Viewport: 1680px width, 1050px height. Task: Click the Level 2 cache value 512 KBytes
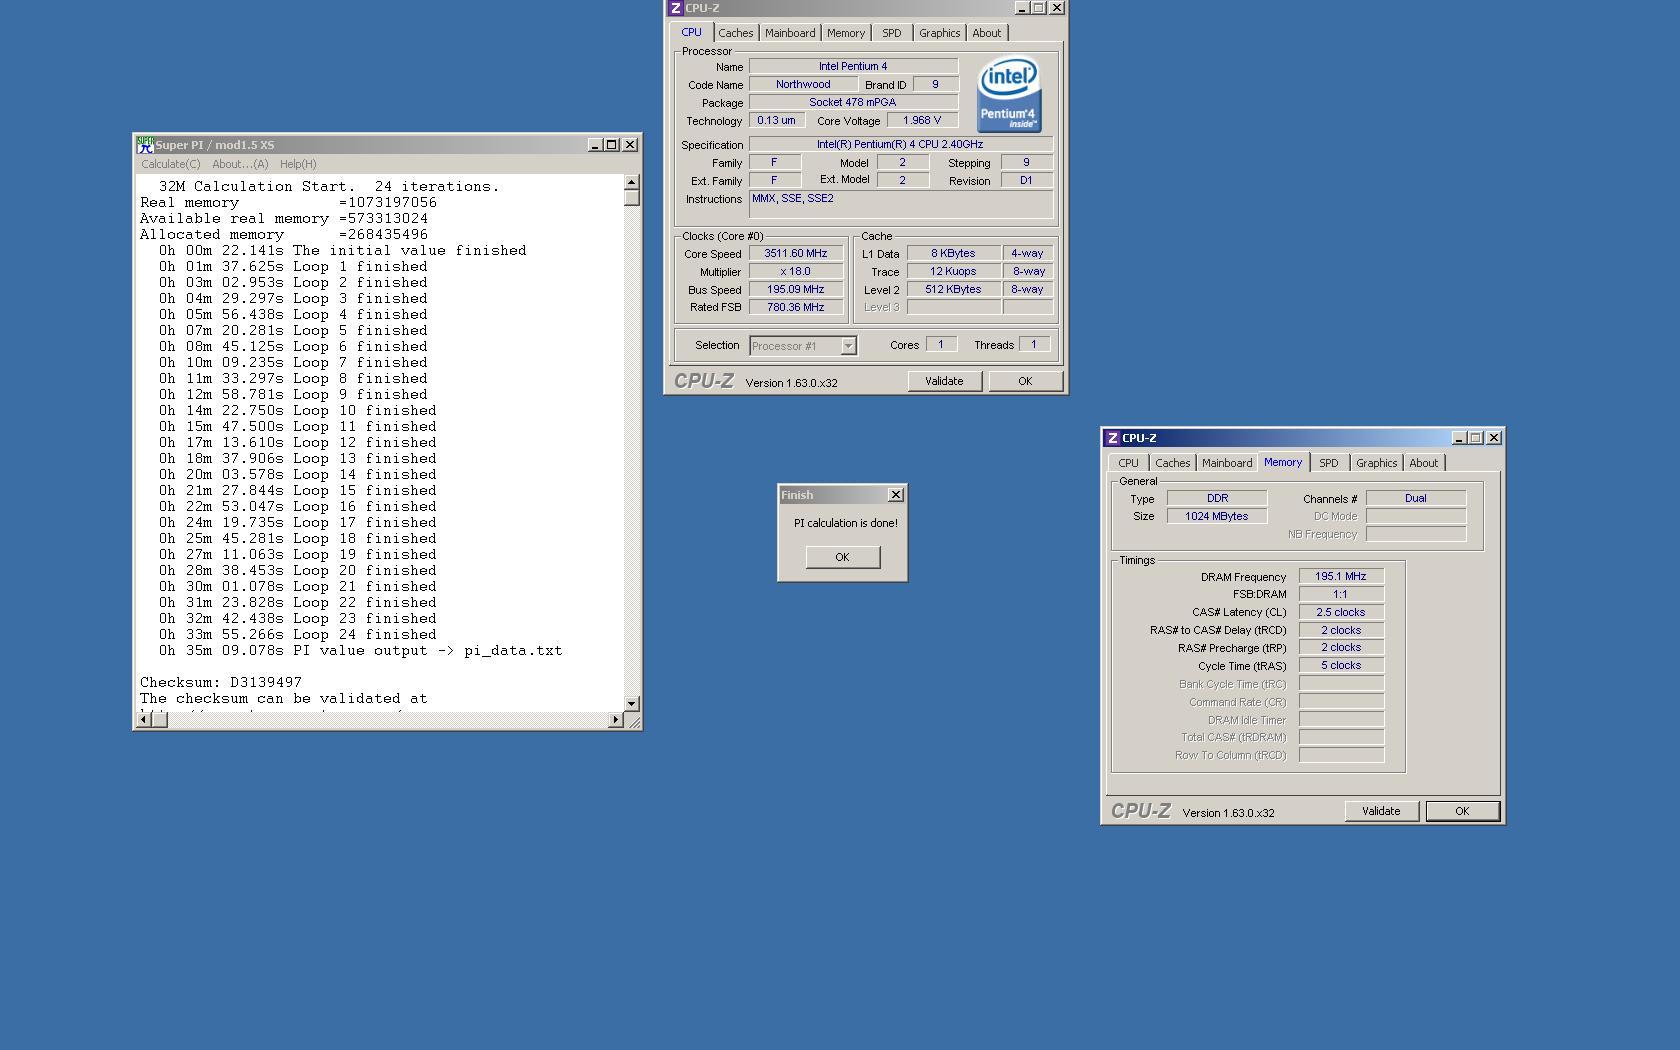click(953, 290)
